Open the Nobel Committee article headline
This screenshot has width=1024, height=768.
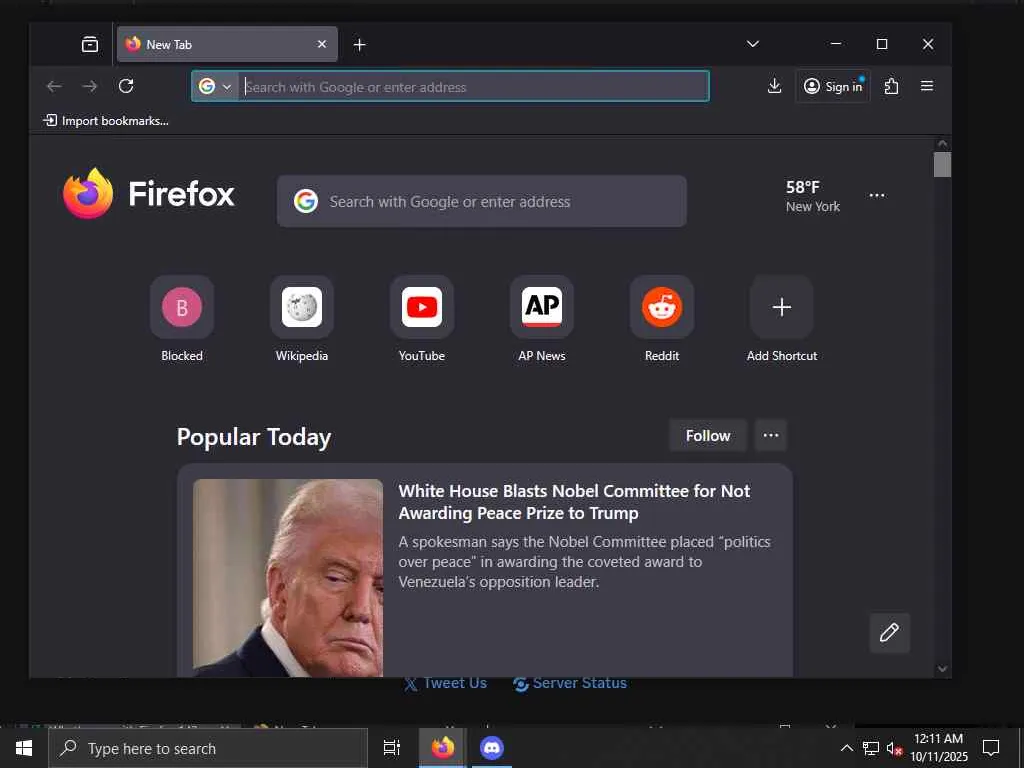pyautogui.click(x=574, y=502)
